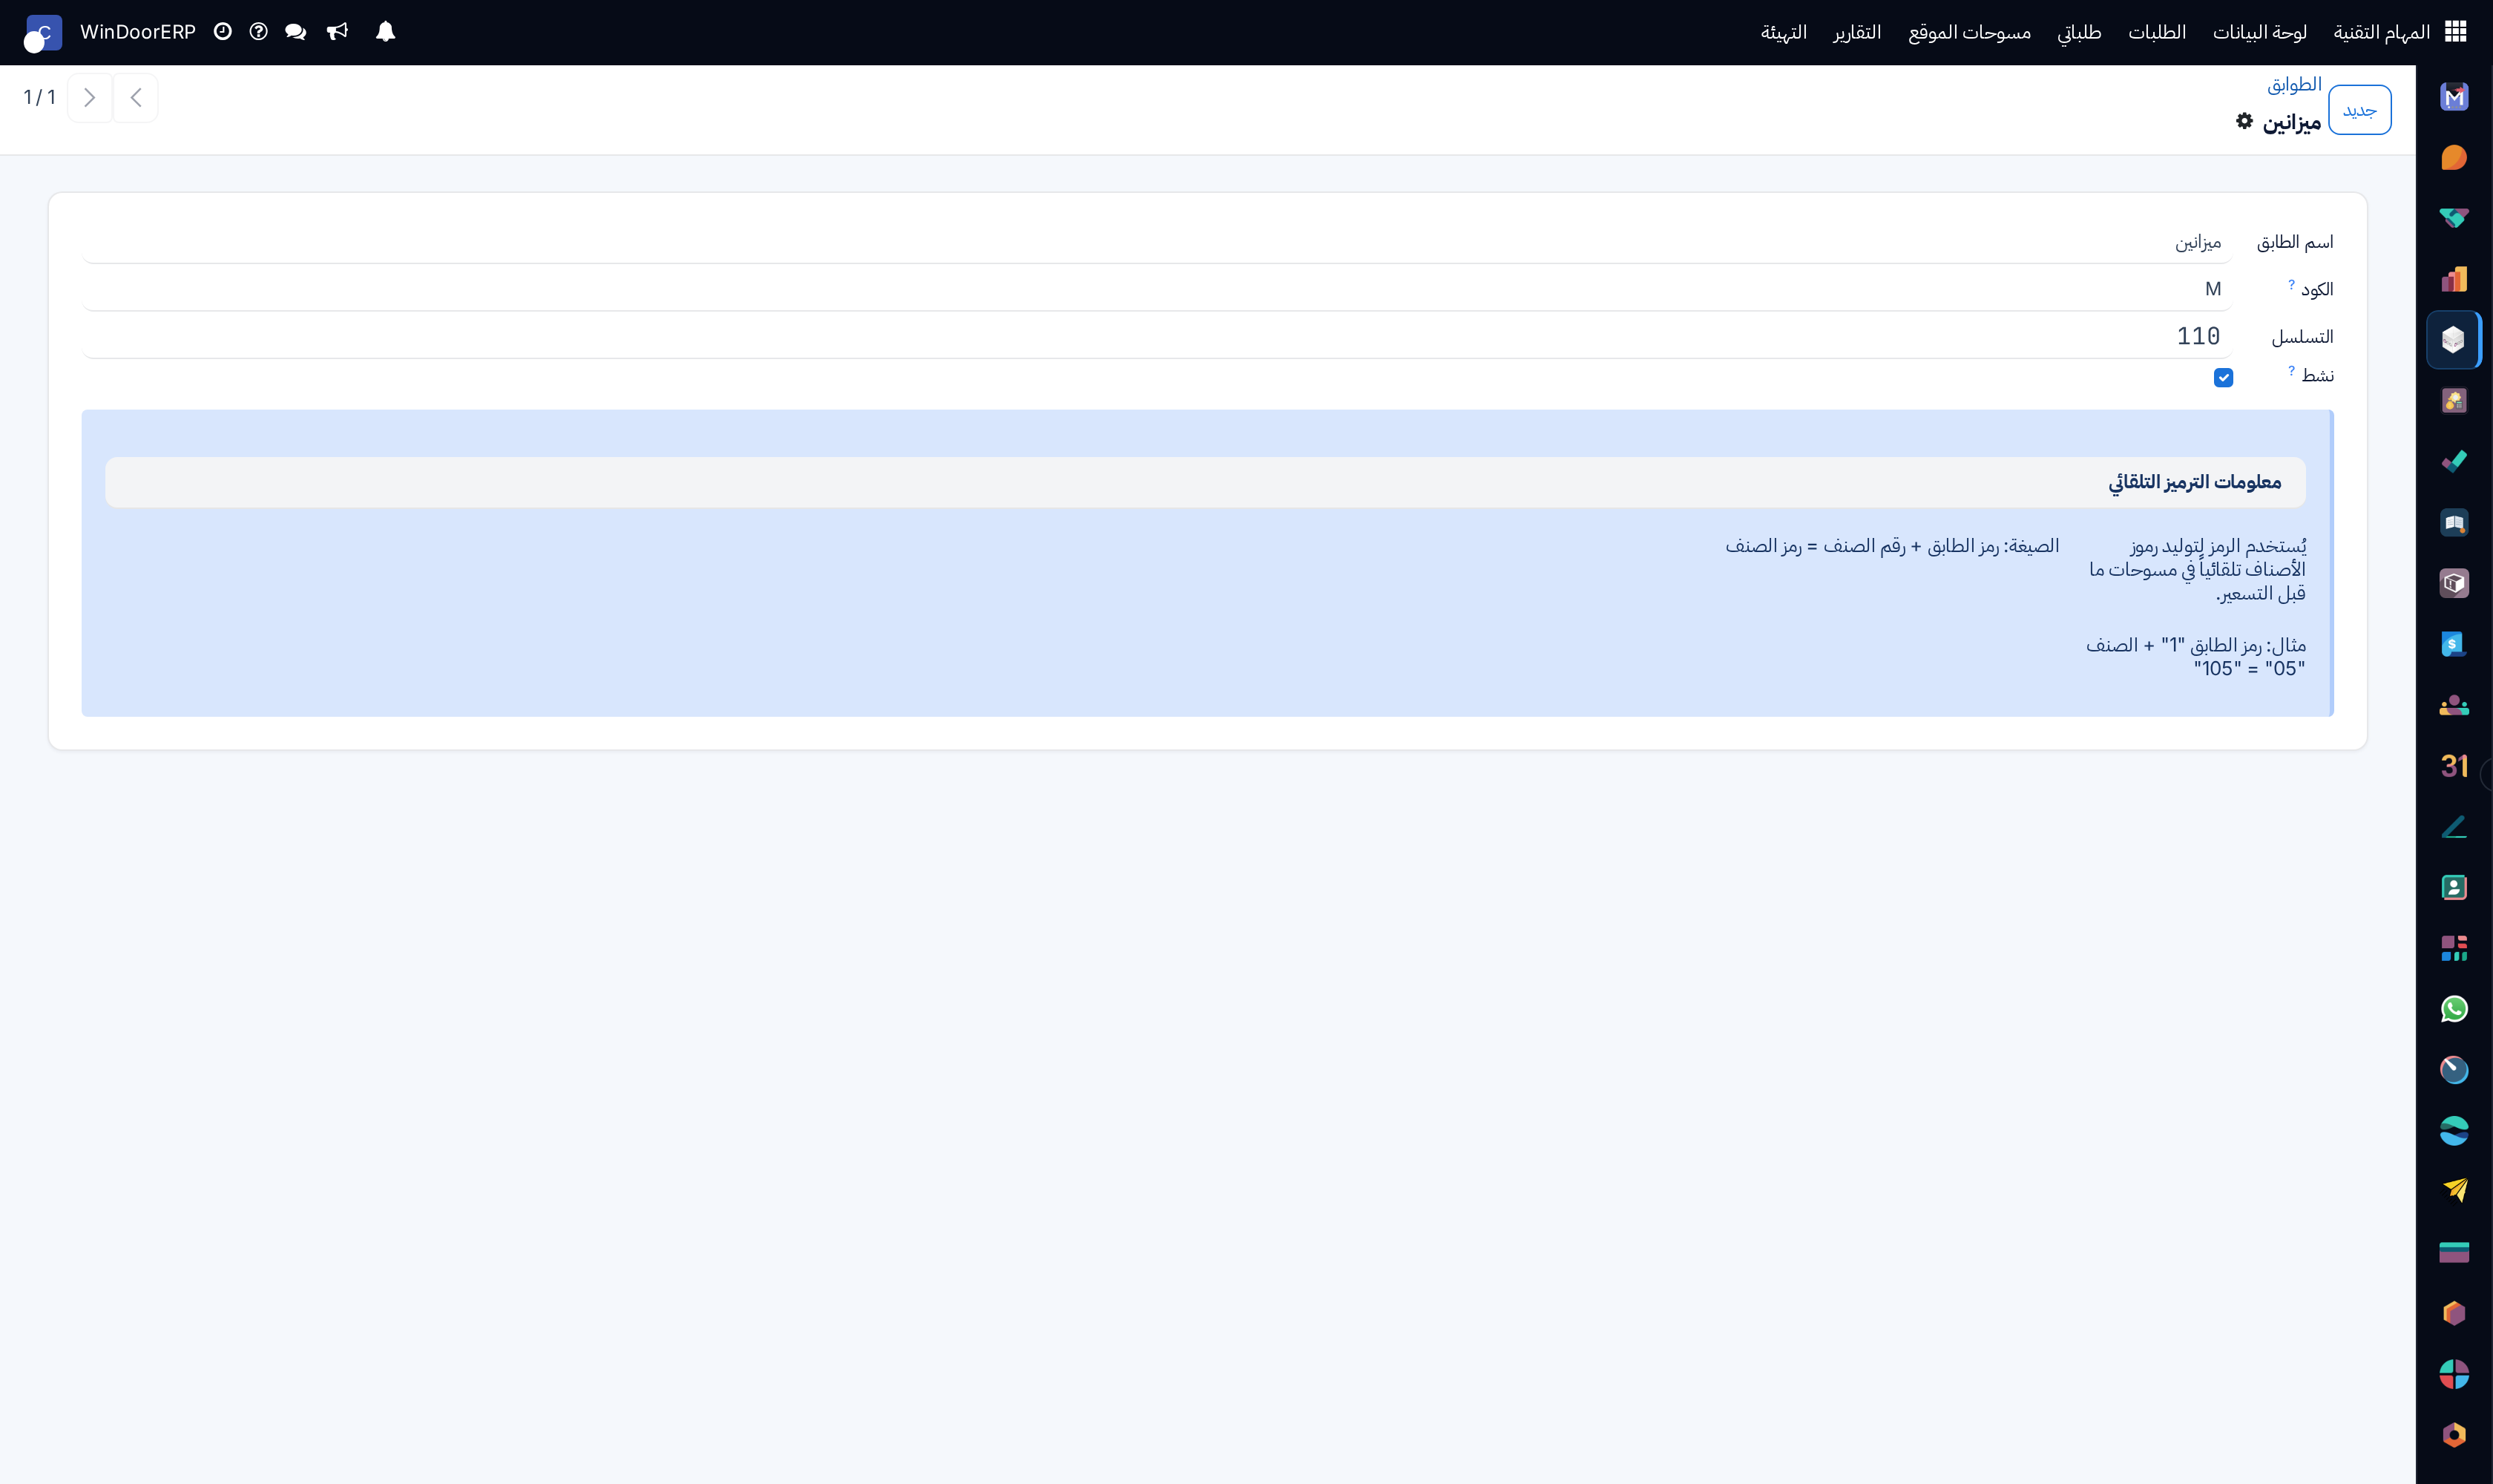2493x1484 pixels.
Task: Click the WinDoorERP company name
Action: pos(138,32)
